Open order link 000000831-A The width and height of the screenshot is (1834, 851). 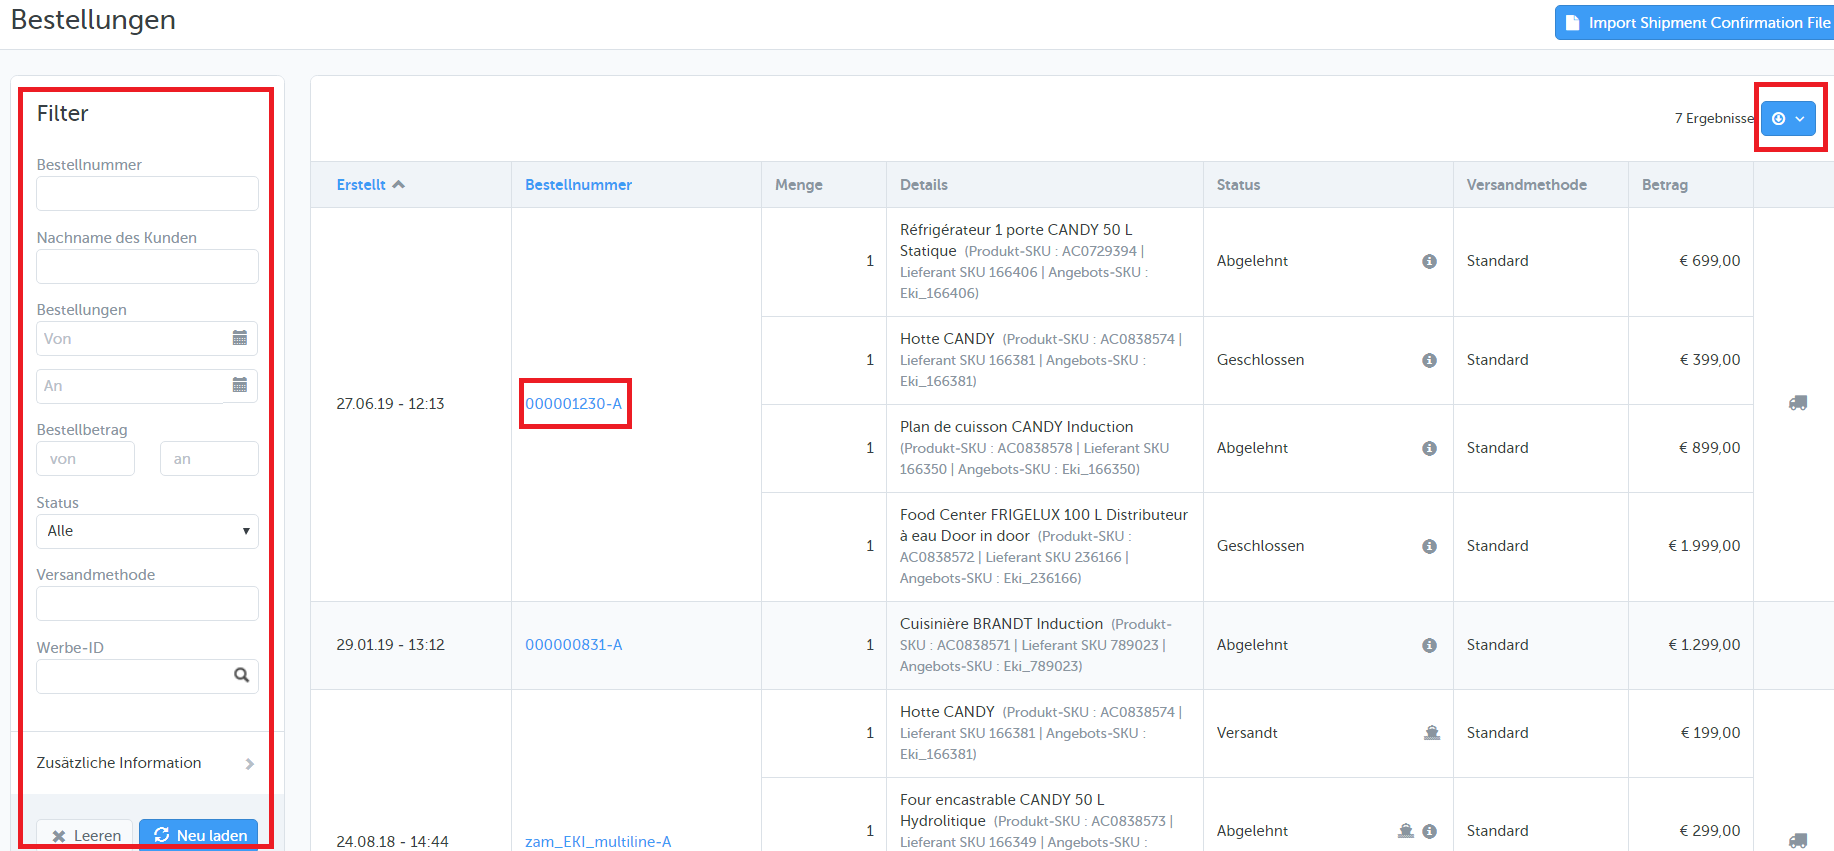tap(574, 645)
